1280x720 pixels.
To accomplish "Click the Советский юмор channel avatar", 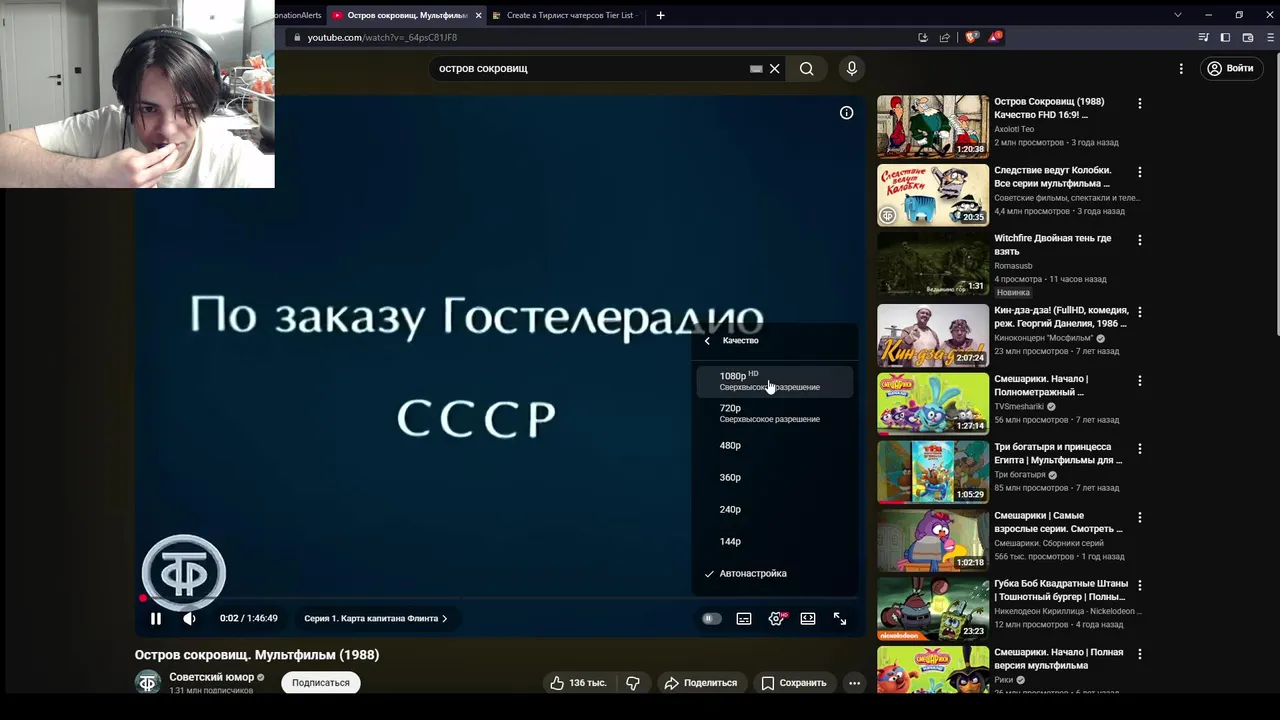I will pos(148,682).
